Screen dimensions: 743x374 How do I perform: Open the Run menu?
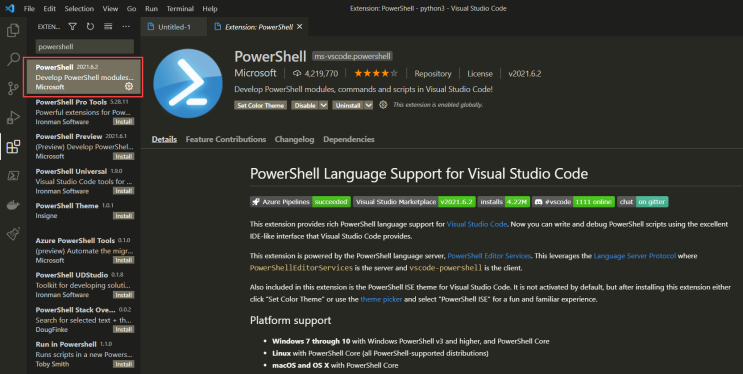click(x=152, y=9)
